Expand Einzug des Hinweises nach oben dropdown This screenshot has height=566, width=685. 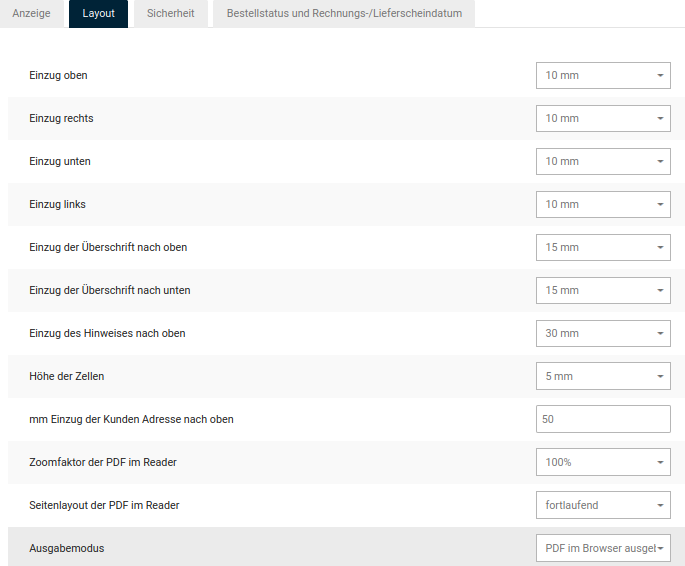pyautogui.click(x=603, y=333)
